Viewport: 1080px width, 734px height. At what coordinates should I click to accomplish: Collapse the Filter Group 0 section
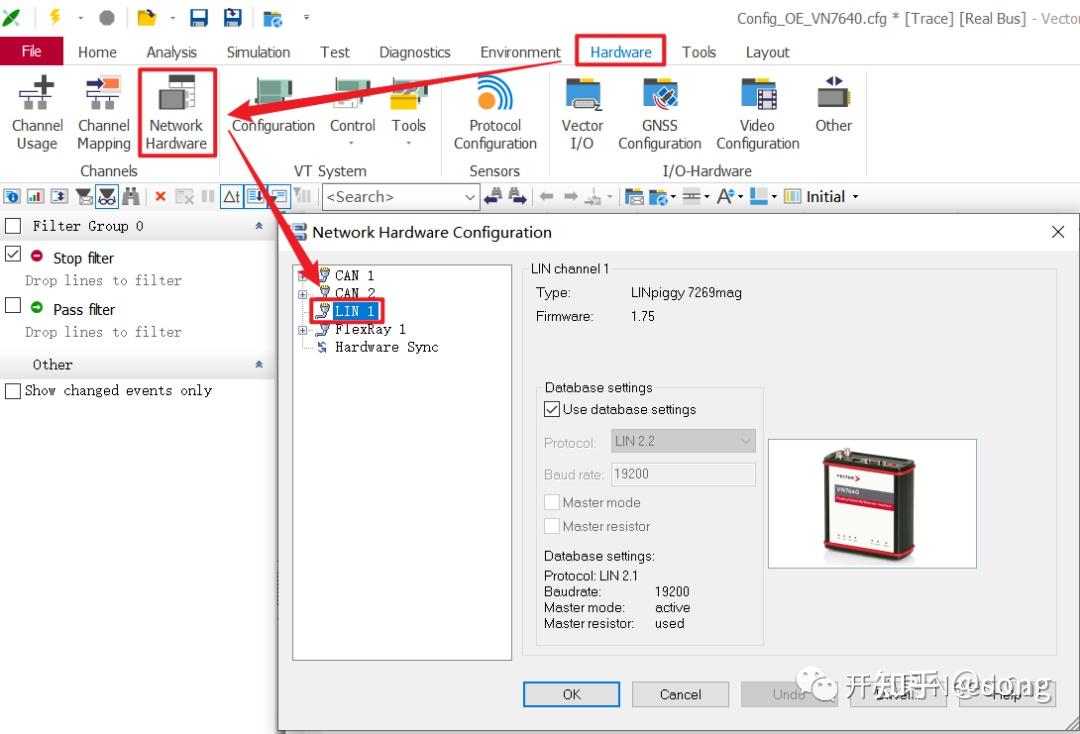click(x=259, y=226)
